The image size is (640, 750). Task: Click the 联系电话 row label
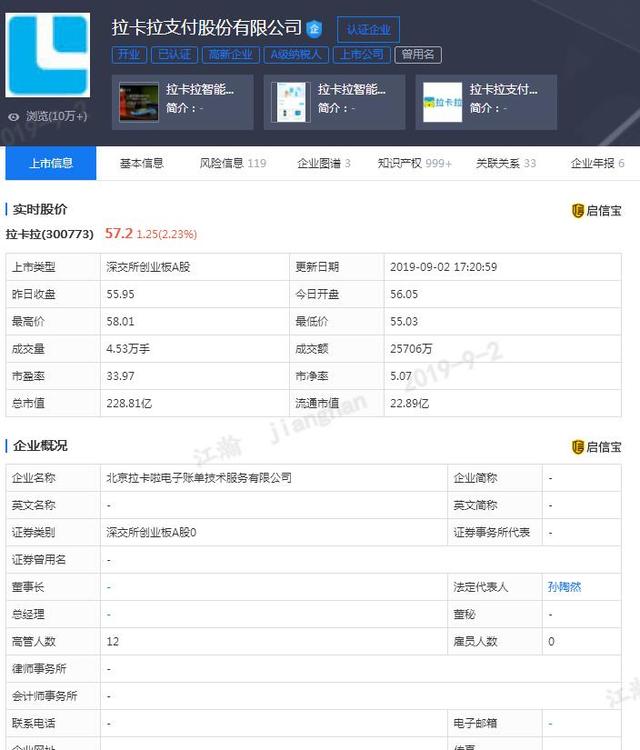click(x=33, y=723)
